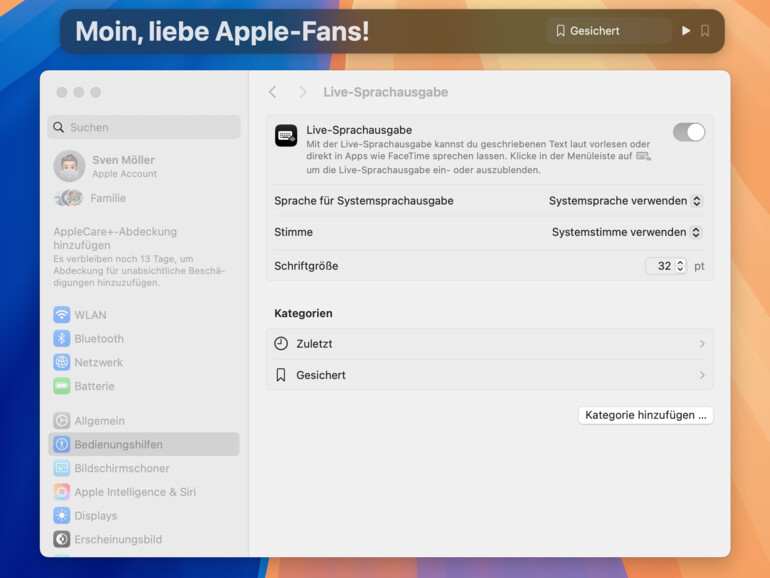The width and height of the screenshot is (770, 578).
Task: Select Erscheinungsbild label in sidebar
Action: coord(118,539)
